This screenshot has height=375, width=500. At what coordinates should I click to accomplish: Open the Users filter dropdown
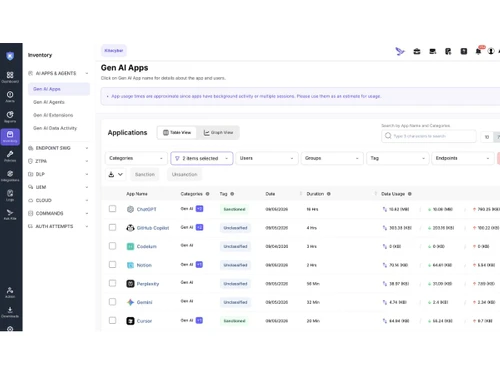pos(267,158)
